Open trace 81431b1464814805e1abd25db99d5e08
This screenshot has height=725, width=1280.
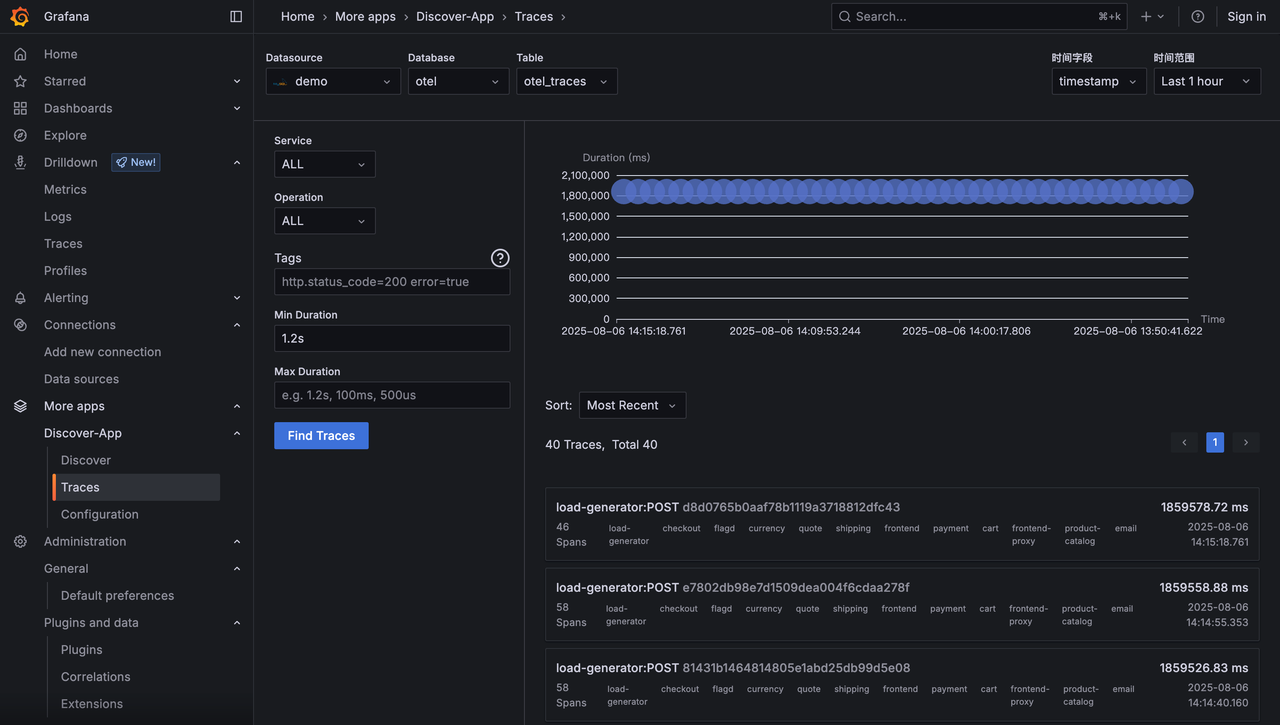[x=902, y=685]
